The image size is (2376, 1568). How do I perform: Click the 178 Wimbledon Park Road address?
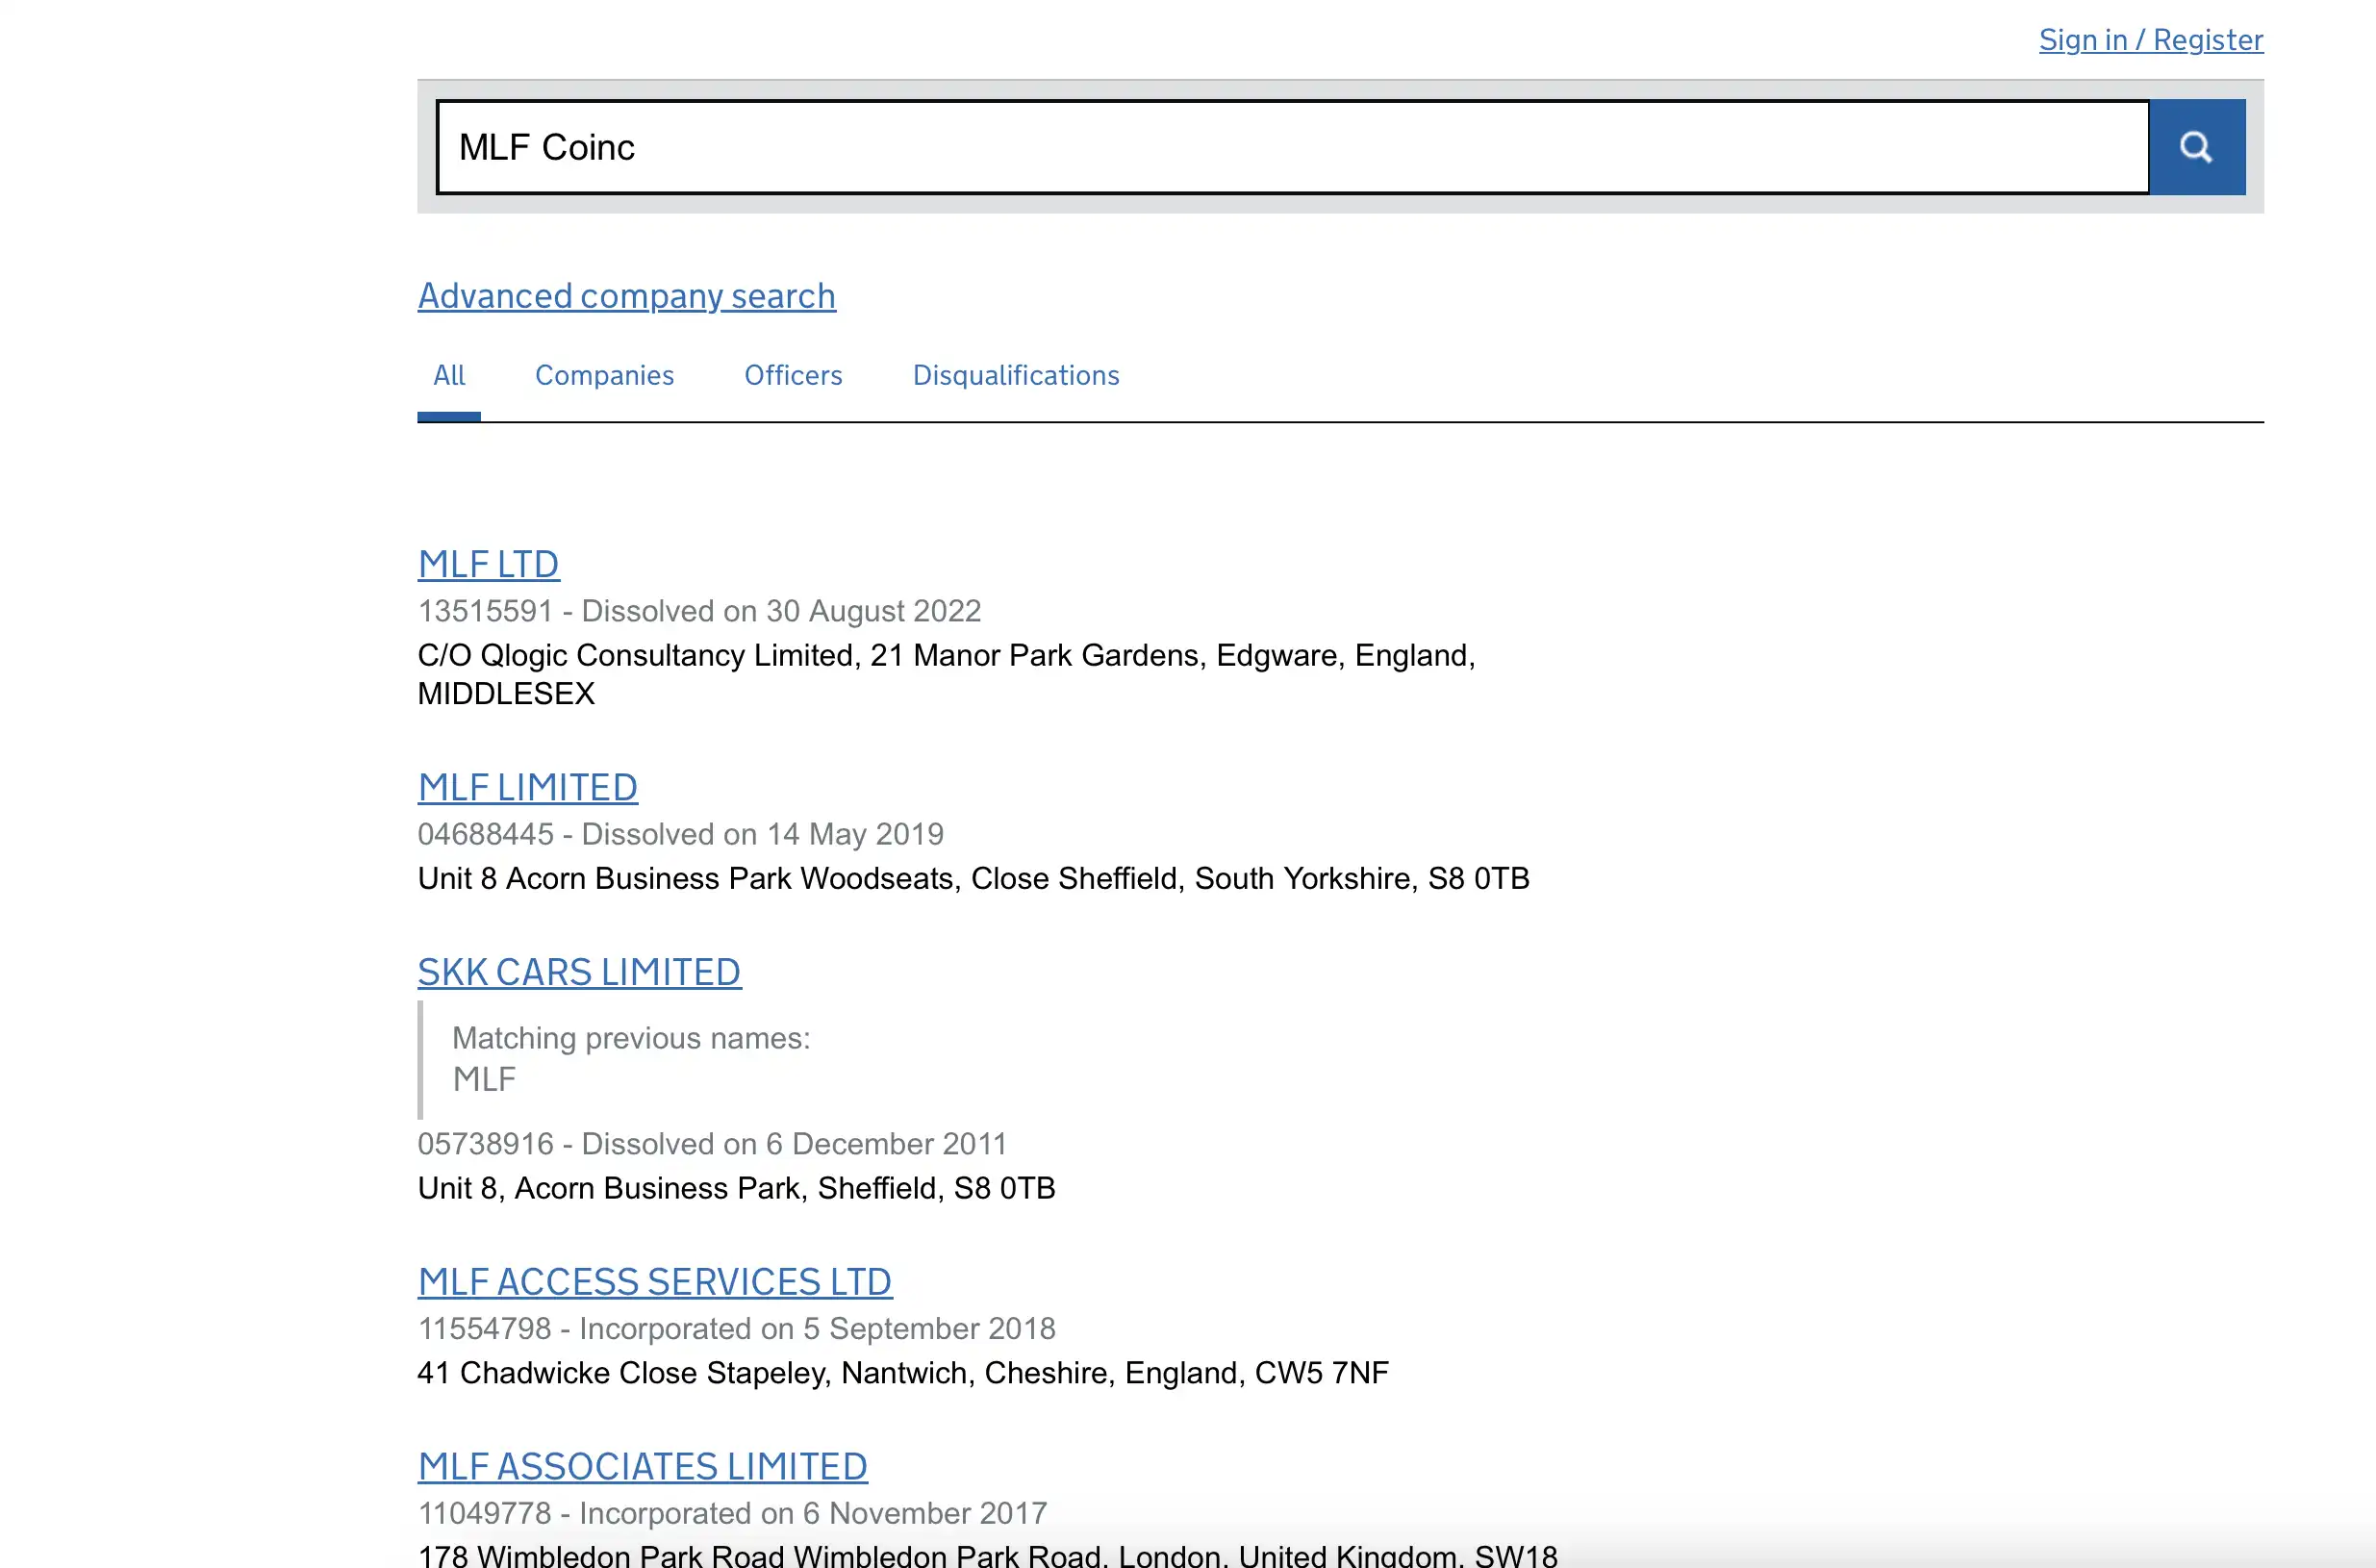(x=988, y=1555)
